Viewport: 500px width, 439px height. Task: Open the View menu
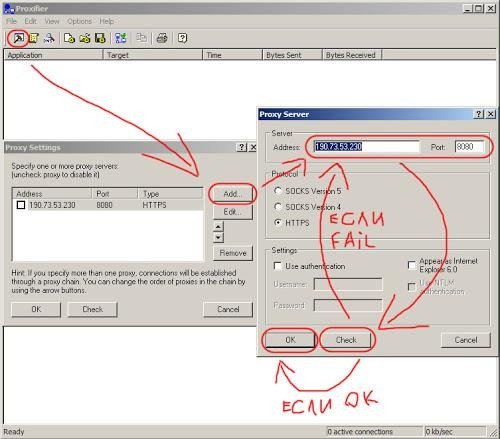pyautogui.click(x=52, y=21)
